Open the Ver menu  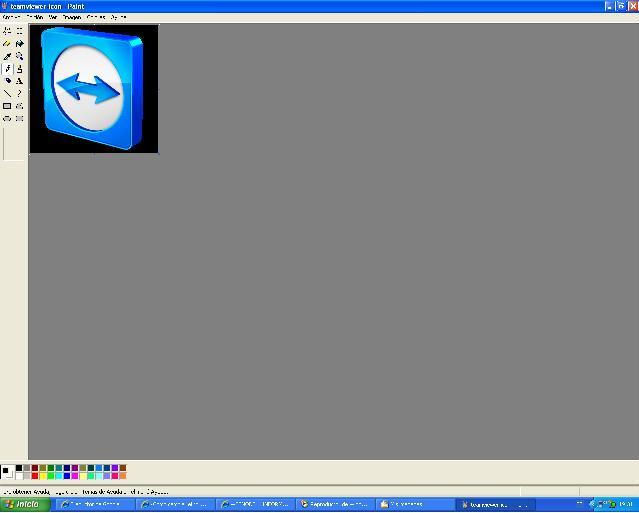[x=53, y=17]
